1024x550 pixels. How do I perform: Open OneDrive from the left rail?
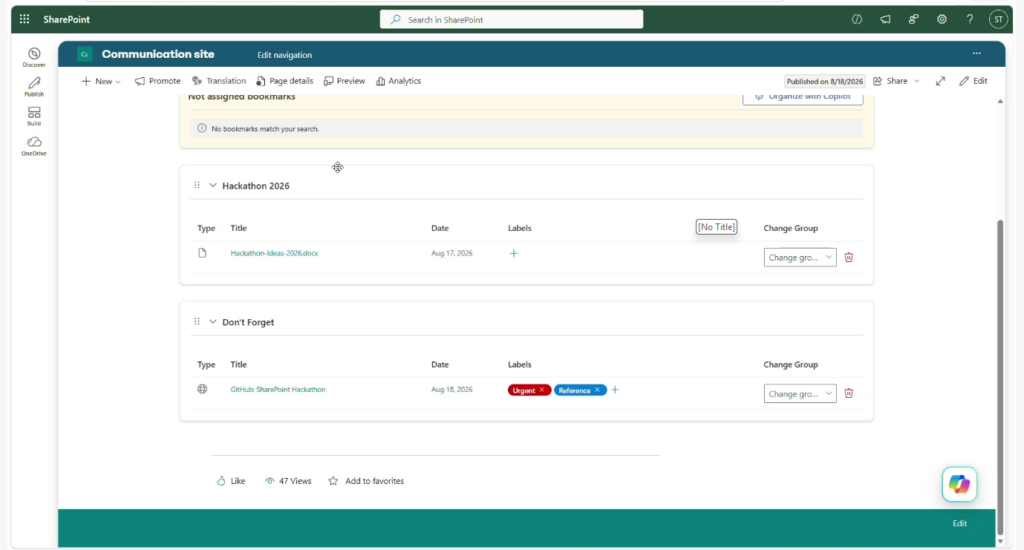pos(34,146)
